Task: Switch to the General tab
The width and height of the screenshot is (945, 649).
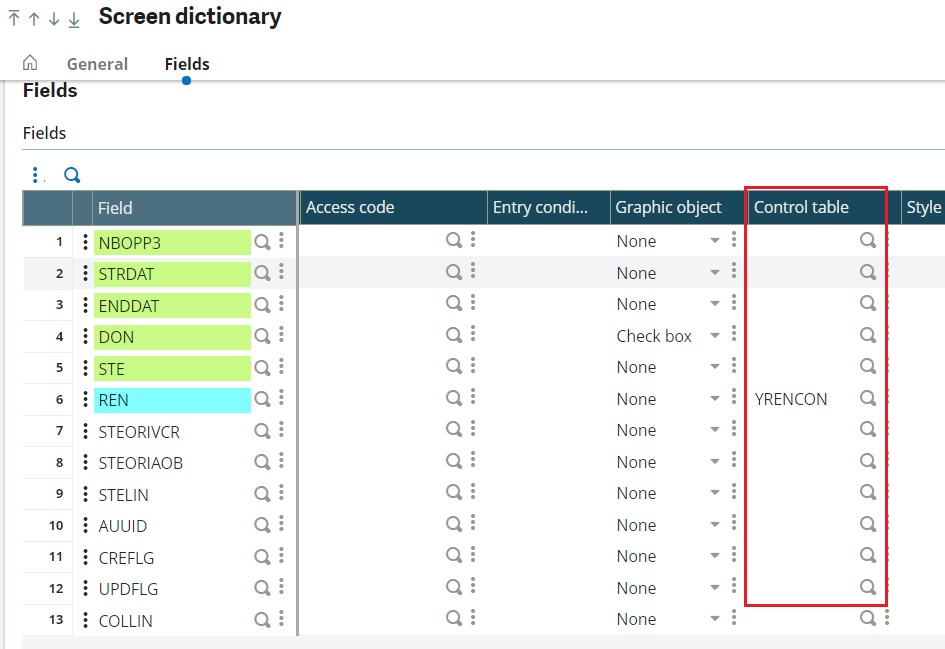Action: tap(97, 64)
